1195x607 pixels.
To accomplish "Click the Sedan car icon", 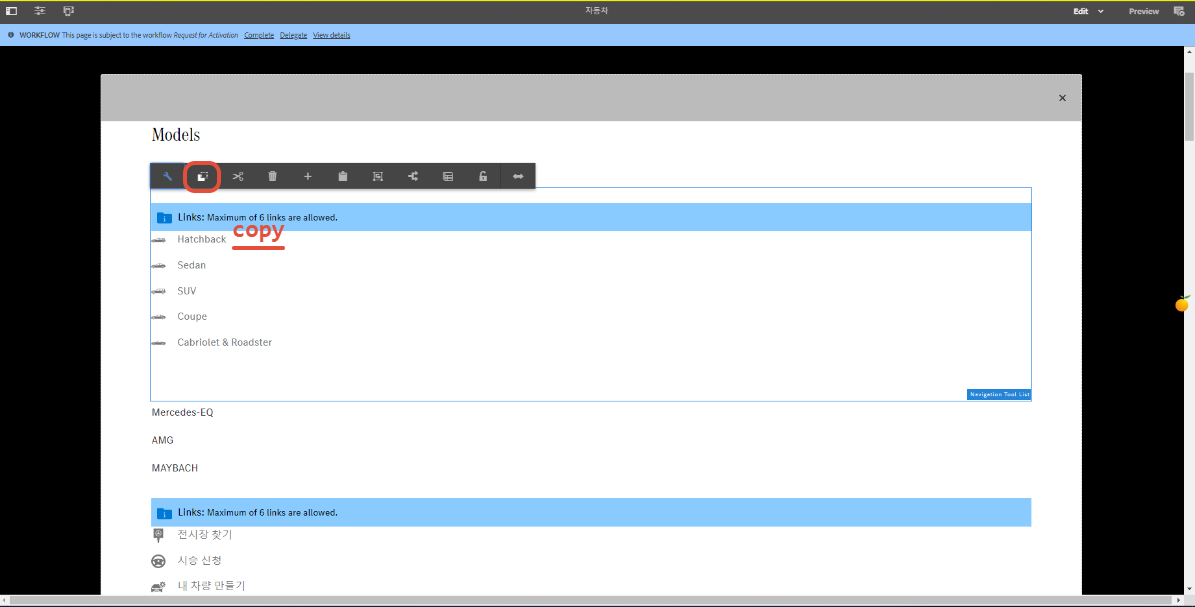I will click(159, 265).
